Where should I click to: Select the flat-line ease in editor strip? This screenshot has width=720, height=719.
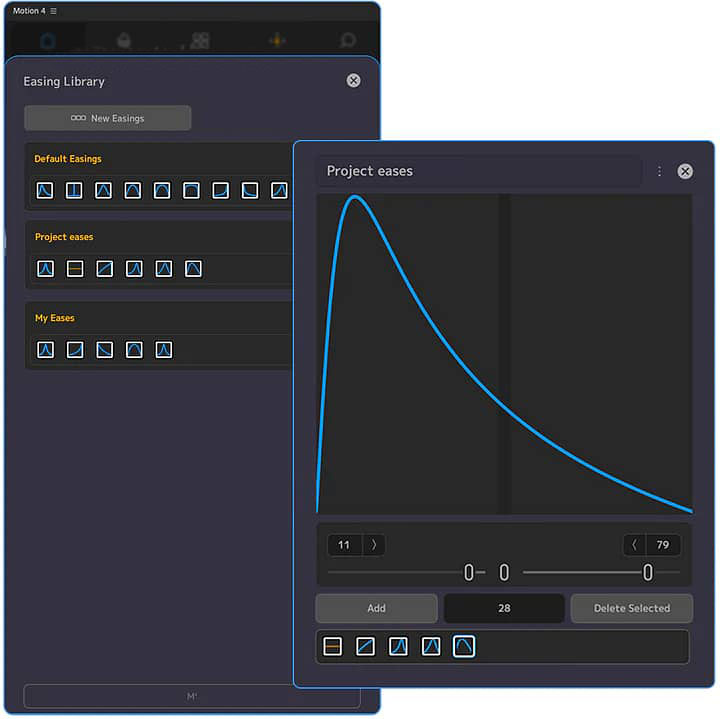click(333, 647)
